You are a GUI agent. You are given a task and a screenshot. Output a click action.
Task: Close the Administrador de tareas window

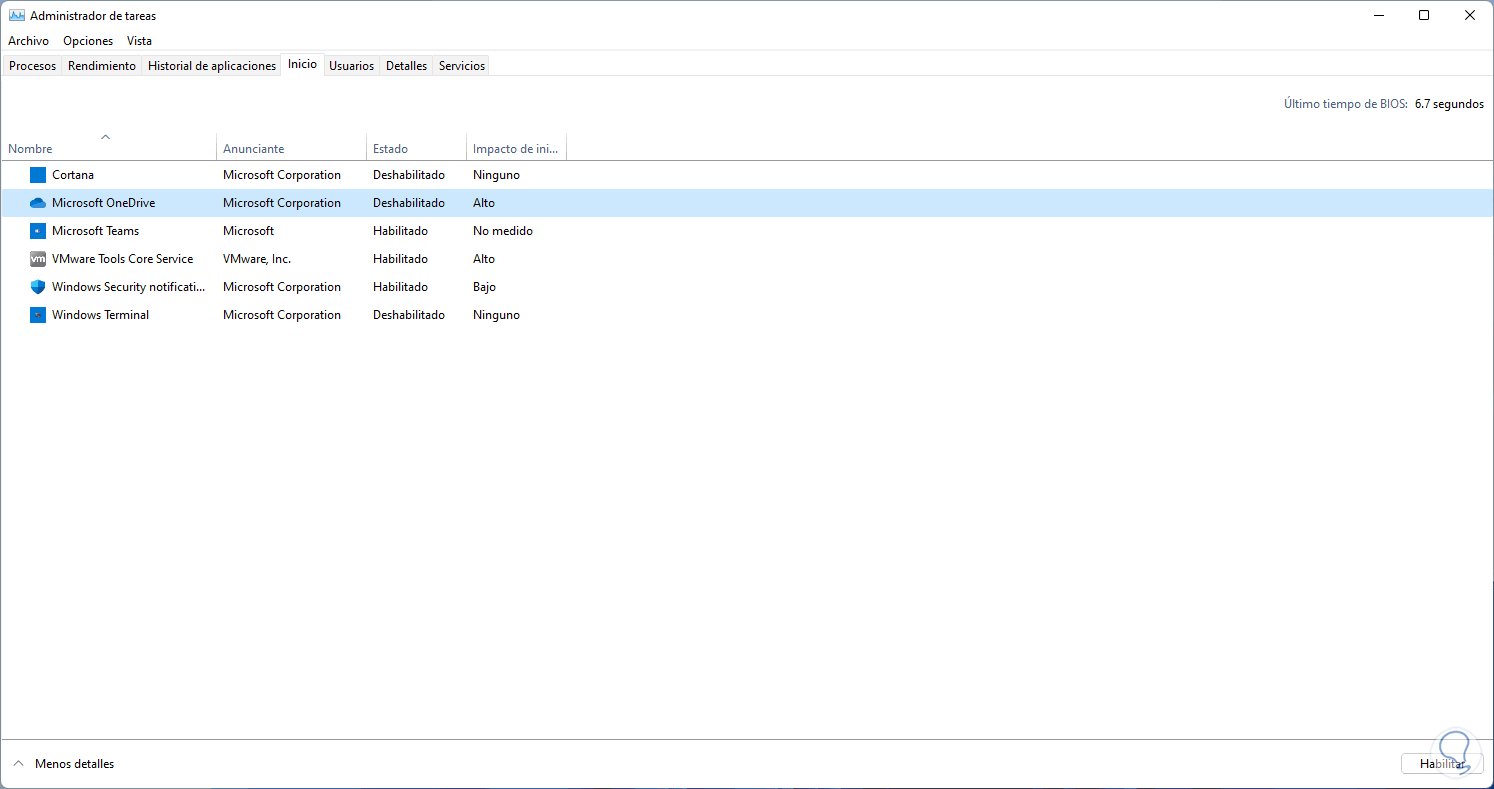[1470, 16]
